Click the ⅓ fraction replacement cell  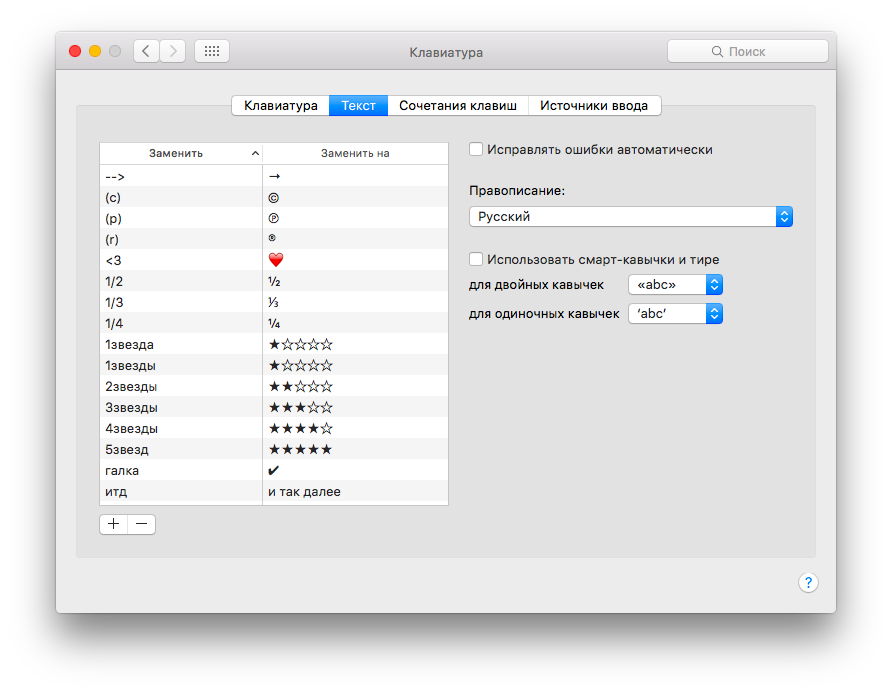tap(355, 303)
